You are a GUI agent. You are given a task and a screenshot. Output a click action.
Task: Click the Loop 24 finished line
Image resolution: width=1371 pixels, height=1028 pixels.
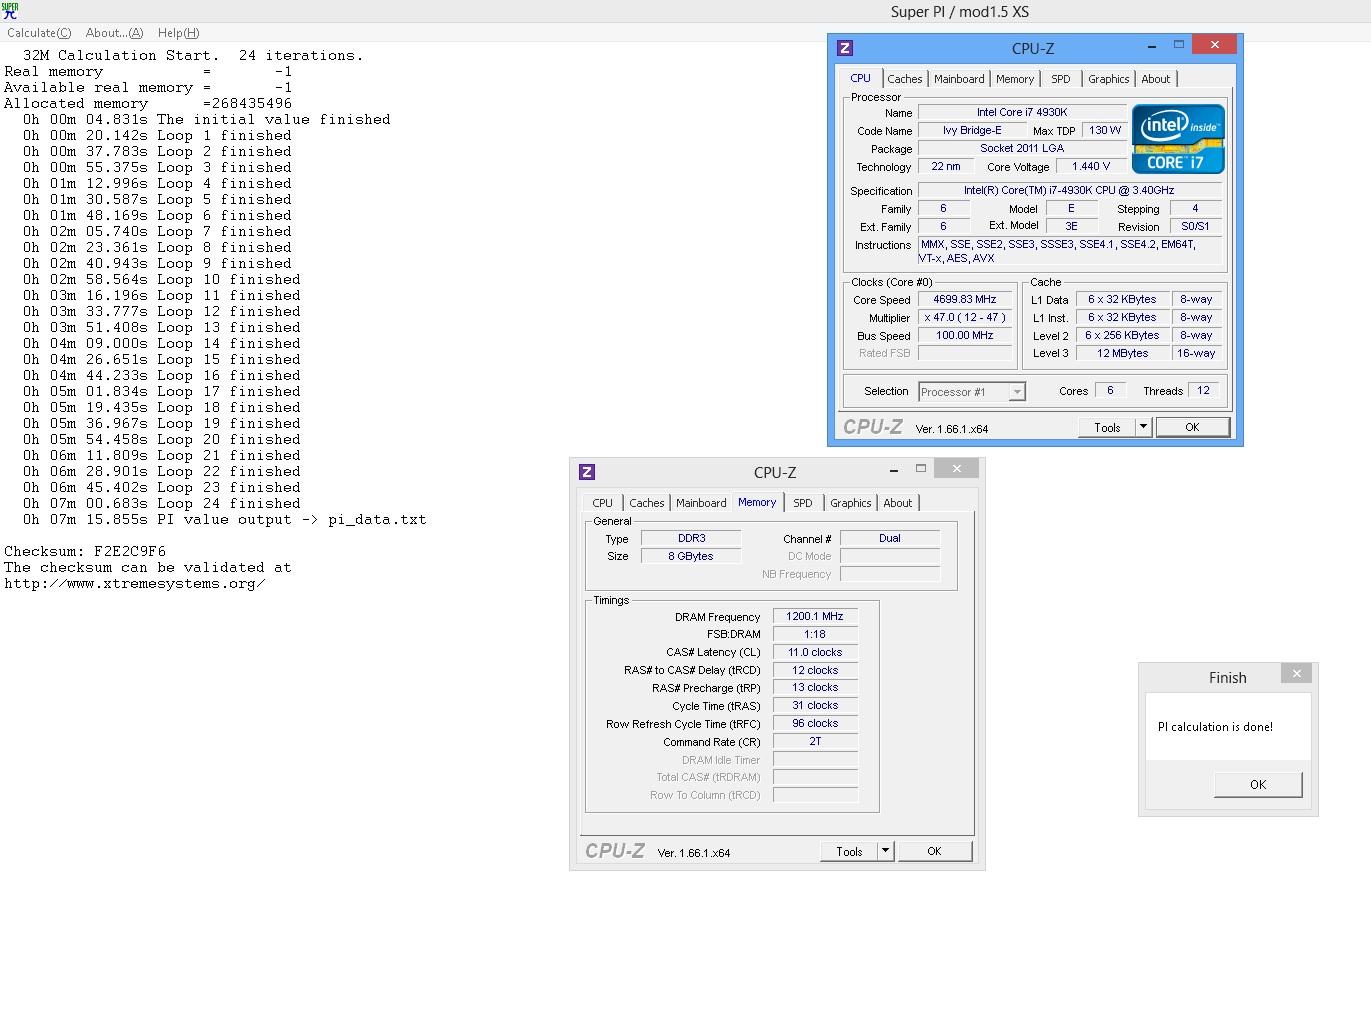162,503
